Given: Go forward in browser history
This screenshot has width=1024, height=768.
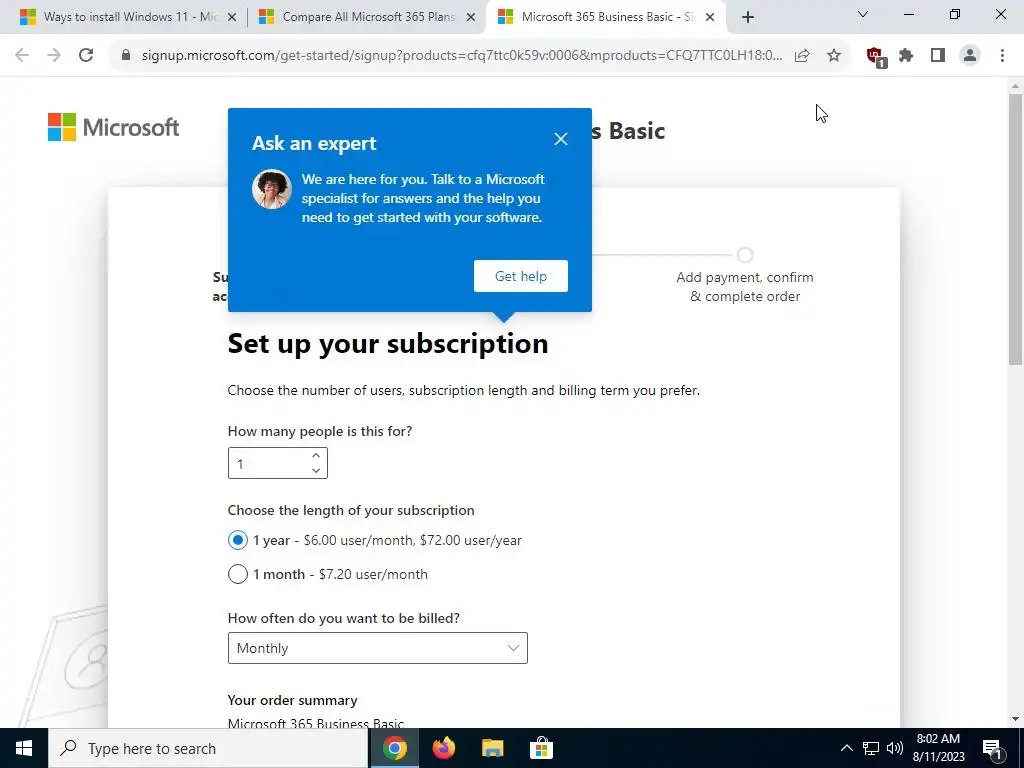Looking at the screenshot, I should point(54,56).
